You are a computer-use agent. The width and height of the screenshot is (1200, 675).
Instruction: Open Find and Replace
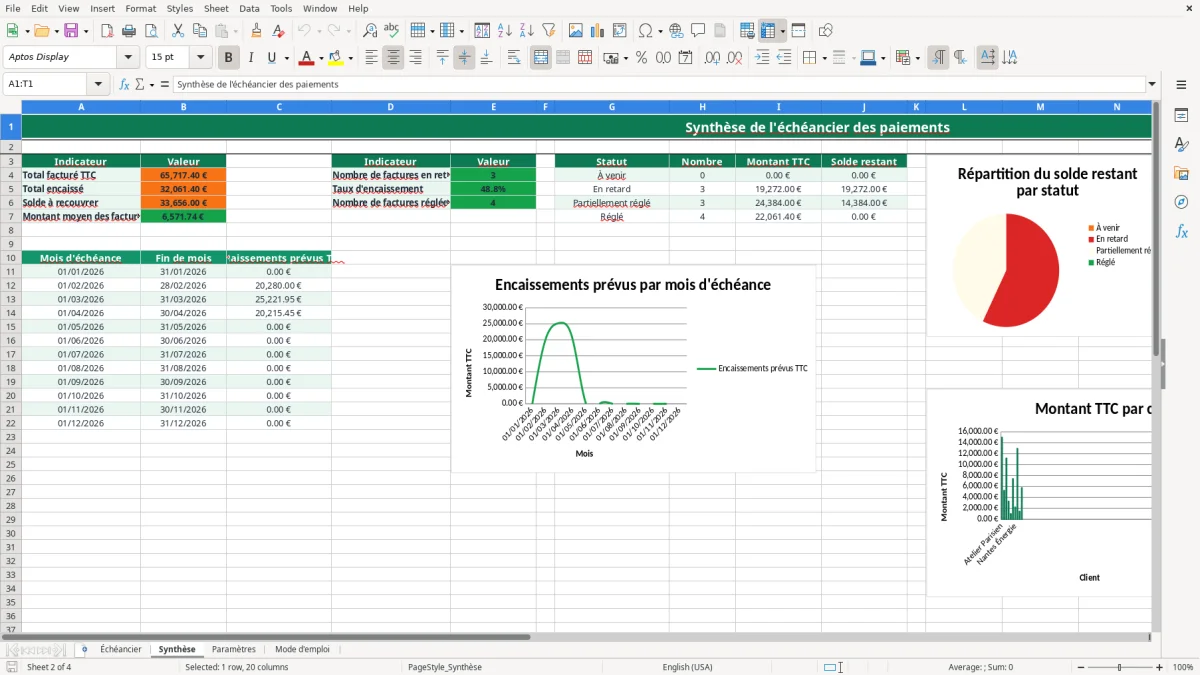click(x=370, y=31)
